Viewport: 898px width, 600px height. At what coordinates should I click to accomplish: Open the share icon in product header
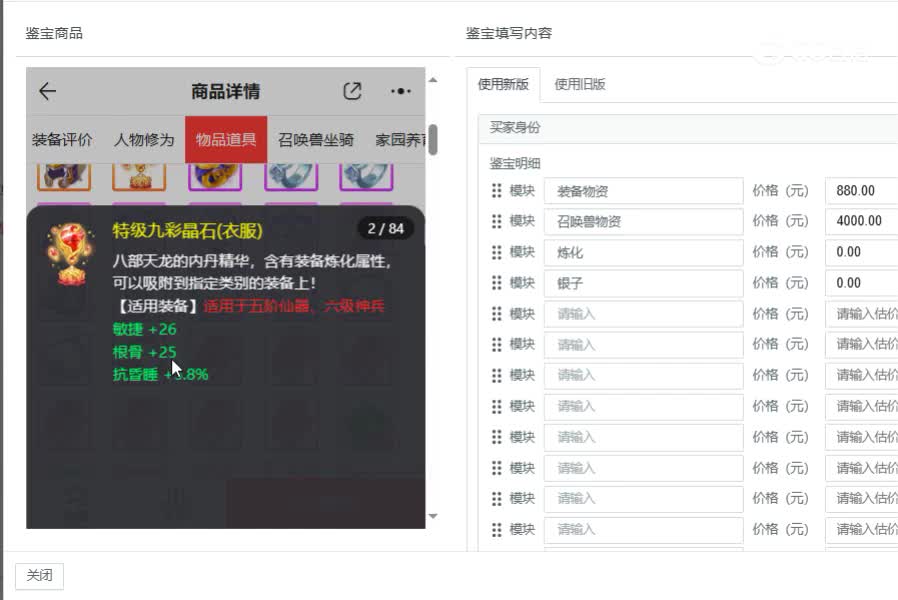(x=352, y=91)
